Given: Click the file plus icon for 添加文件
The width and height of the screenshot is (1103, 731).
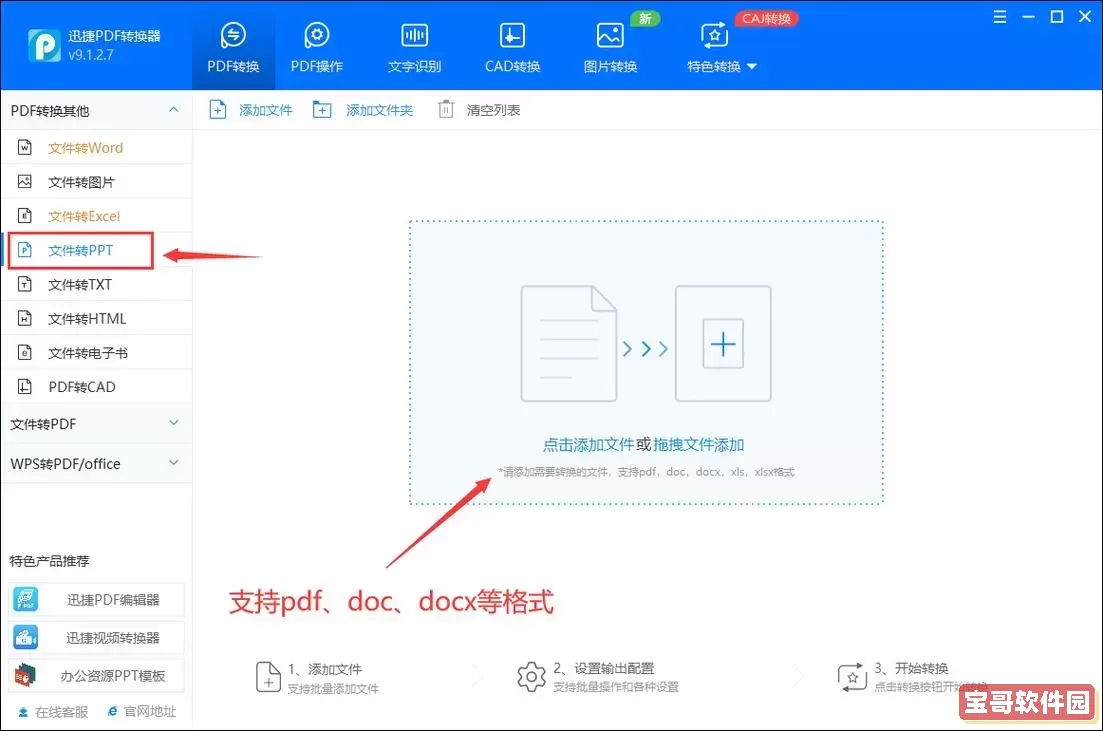Looking at the screenshot, I should point(218,110).
